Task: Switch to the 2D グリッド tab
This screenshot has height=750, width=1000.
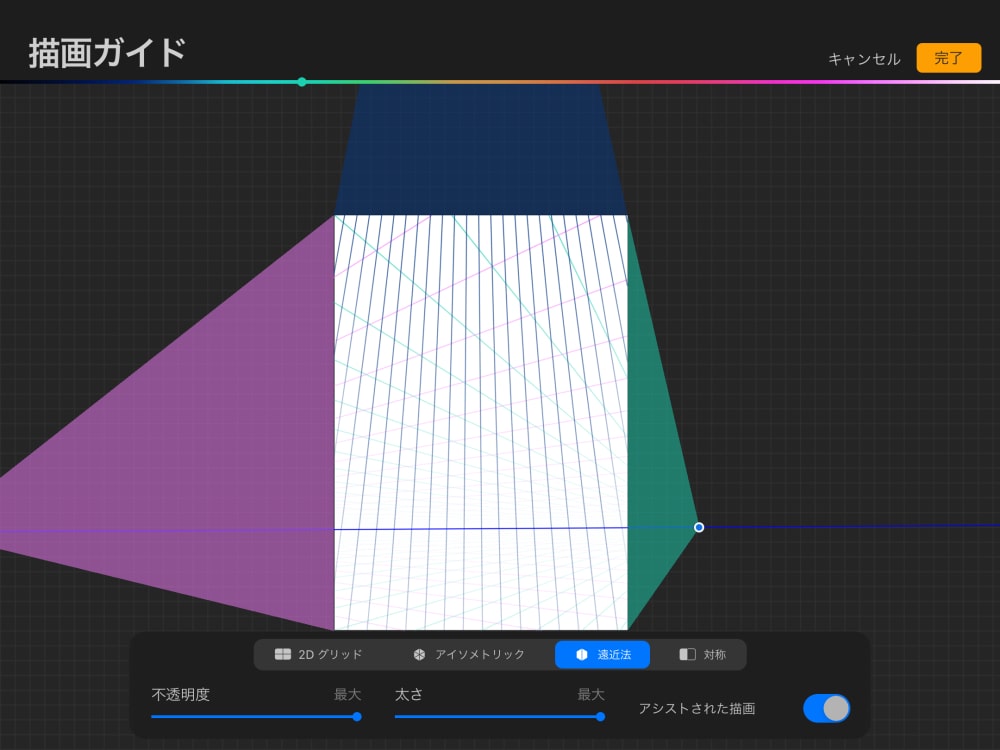Action: [x=318, y=654]
